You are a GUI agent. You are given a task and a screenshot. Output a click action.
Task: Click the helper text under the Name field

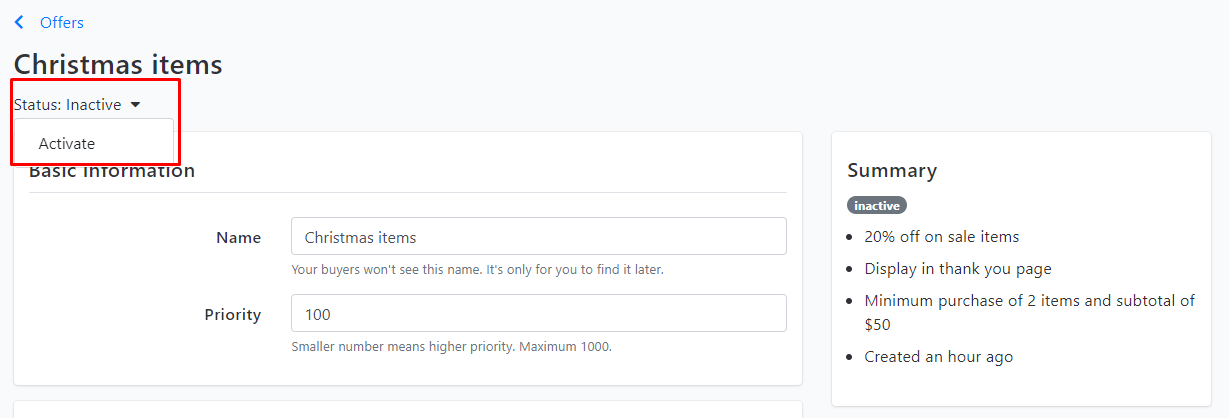[477, 270]
